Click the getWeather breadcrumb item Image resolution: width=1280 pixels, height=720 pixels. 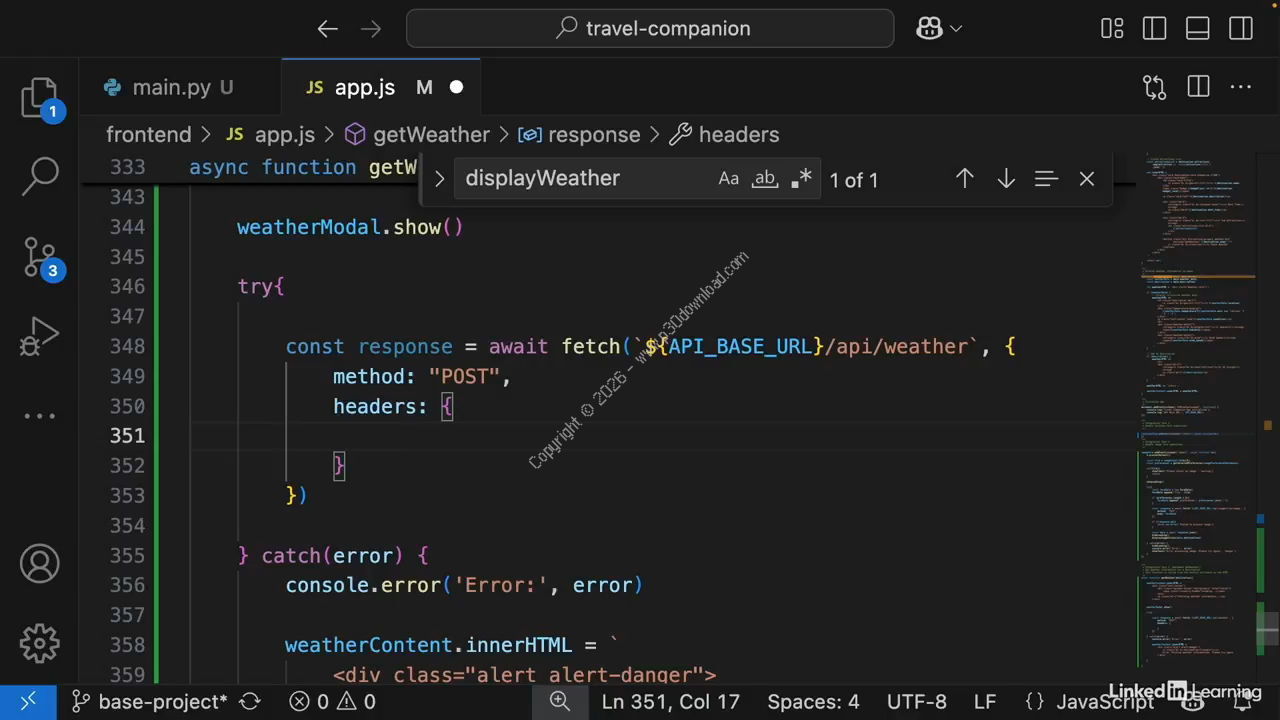click(x=430, y=135)
